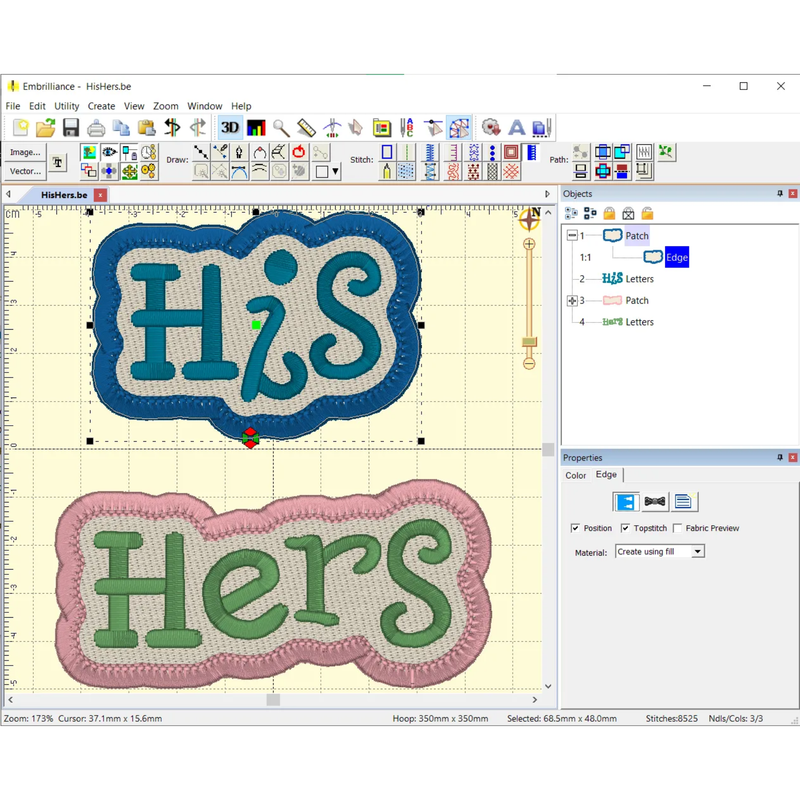Click the horizontal scrollbar thumb under canvas
Screen dimensions: 800x800
pyautogui.click(x=273, y=699)
